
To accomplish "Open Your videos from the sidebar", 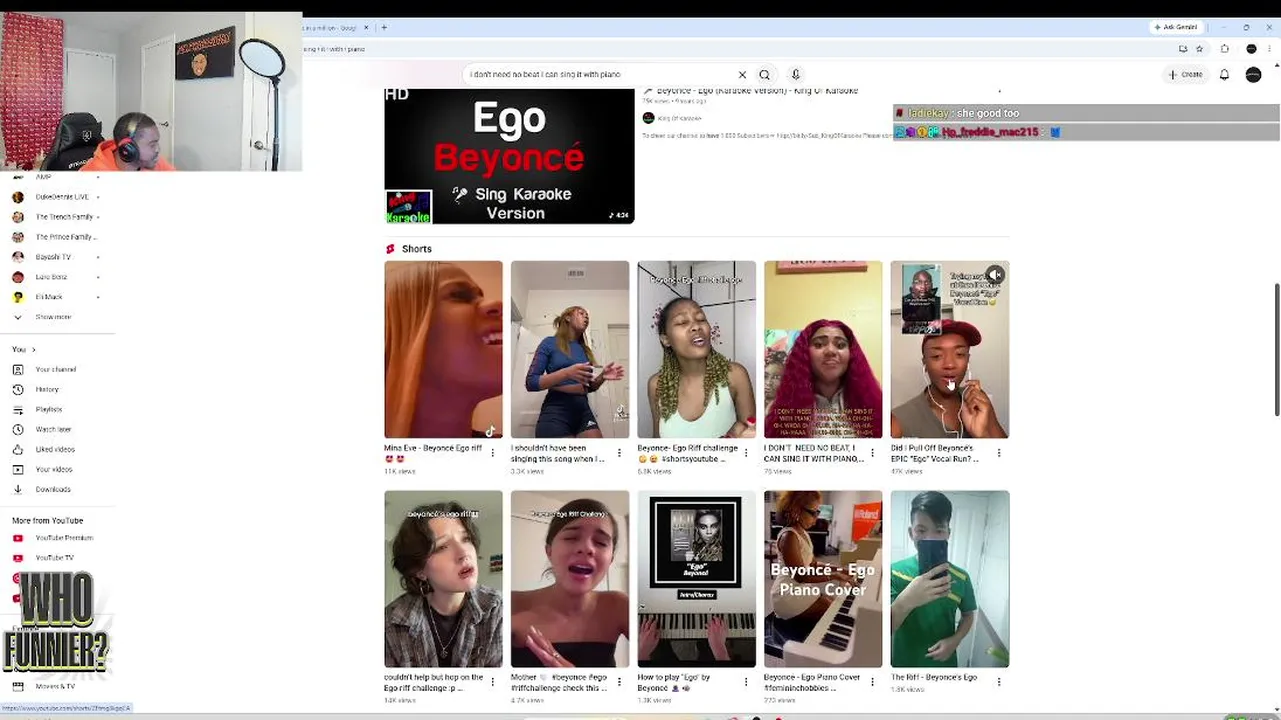I will click(x=56, y=469).
